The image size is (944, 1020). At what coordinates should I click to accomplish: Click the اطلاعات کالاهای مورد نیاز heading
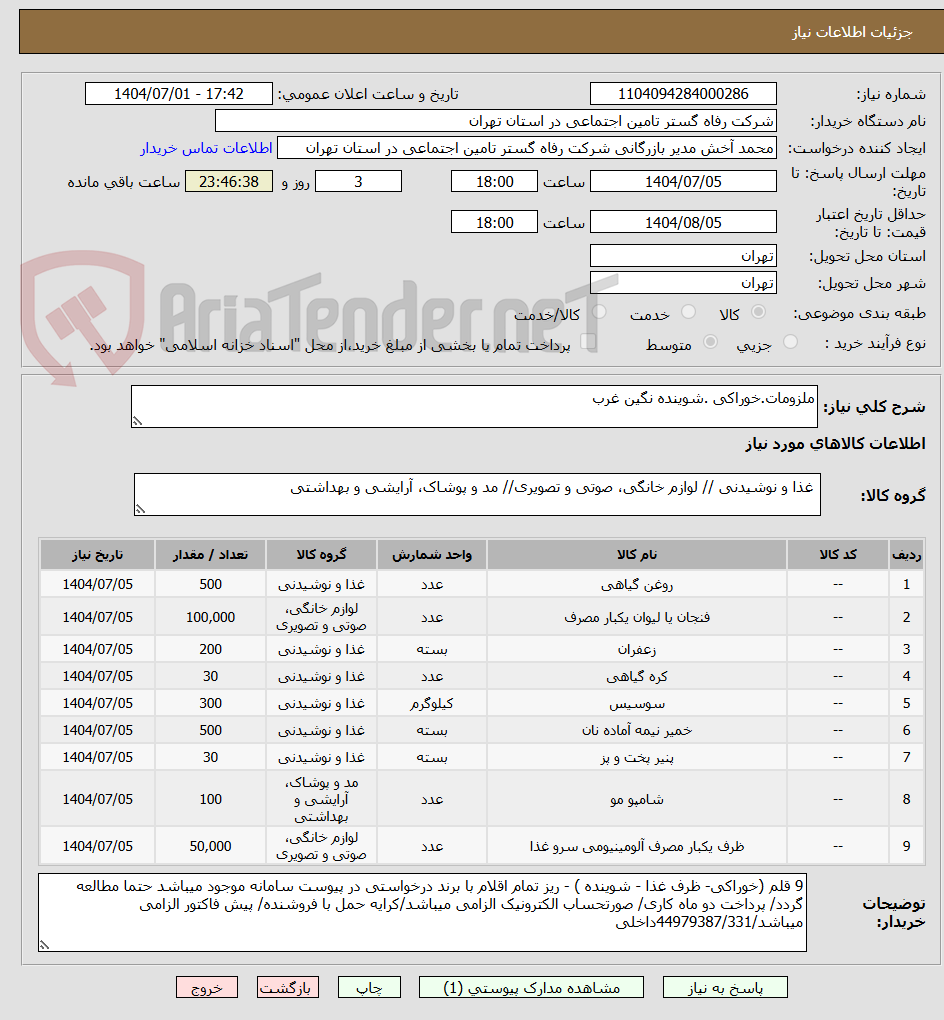pyautogui.click(x=835, y=444)
